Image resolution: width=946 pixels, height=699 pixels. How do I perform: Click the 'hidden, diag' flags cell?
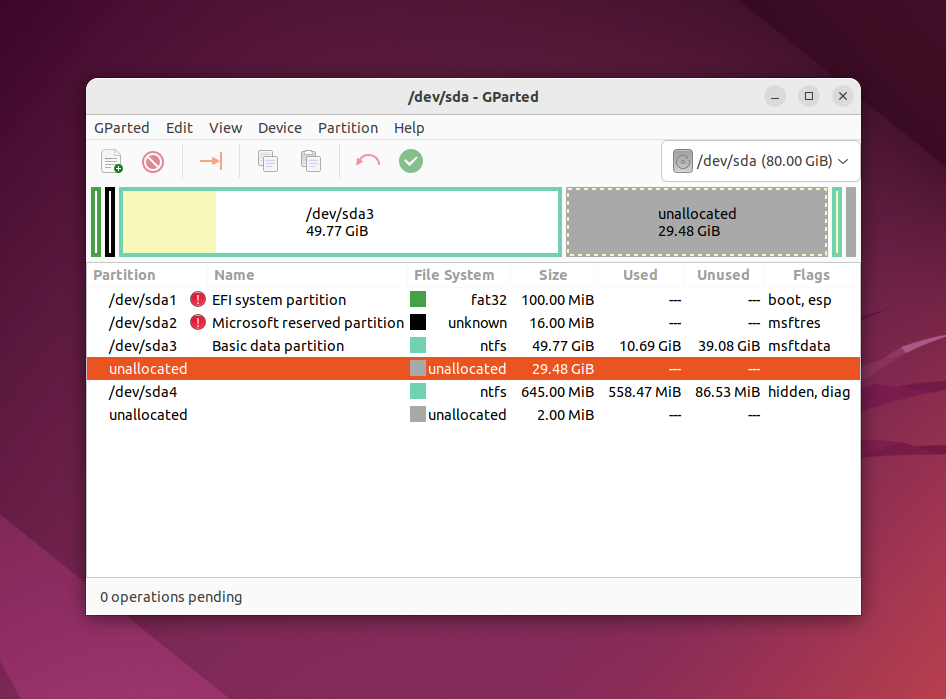[808, 392]
